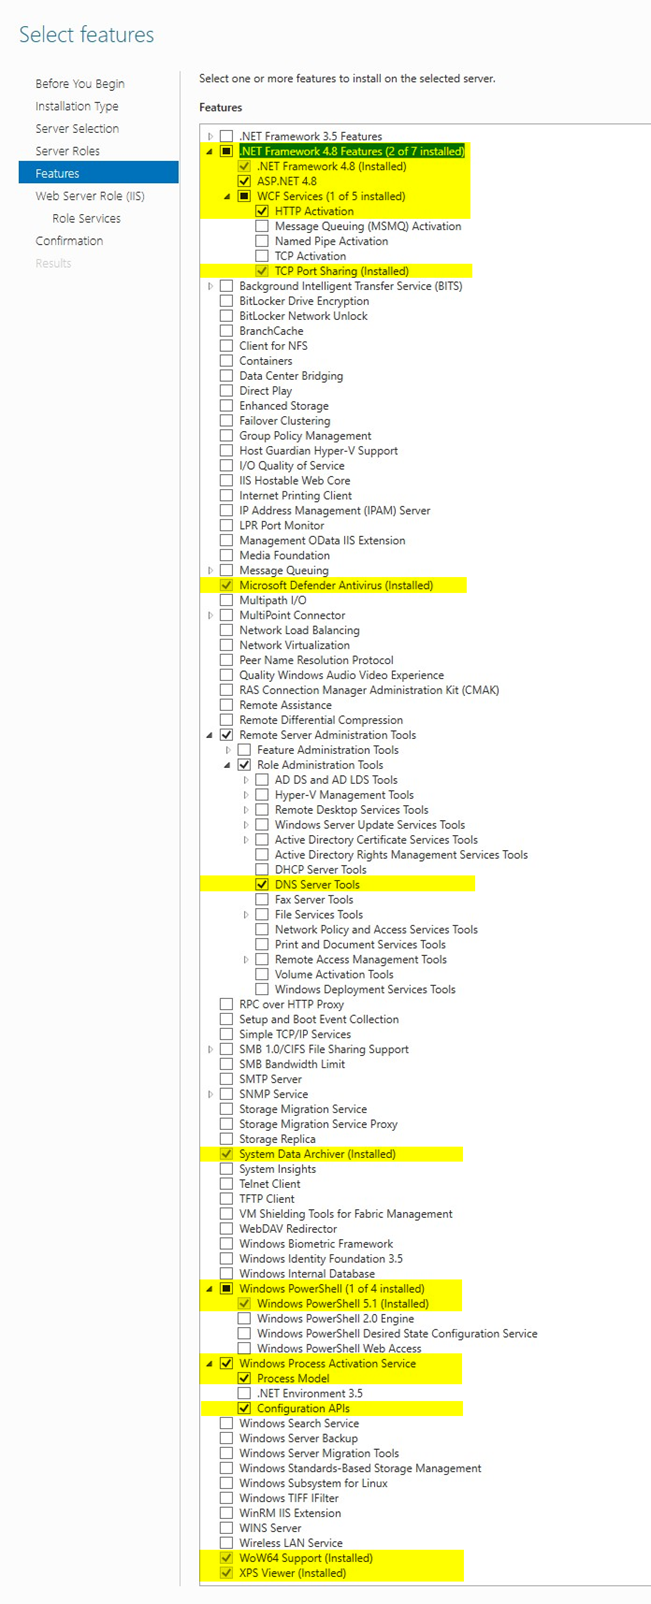Enable Telnet Client checkbox

227,1184
